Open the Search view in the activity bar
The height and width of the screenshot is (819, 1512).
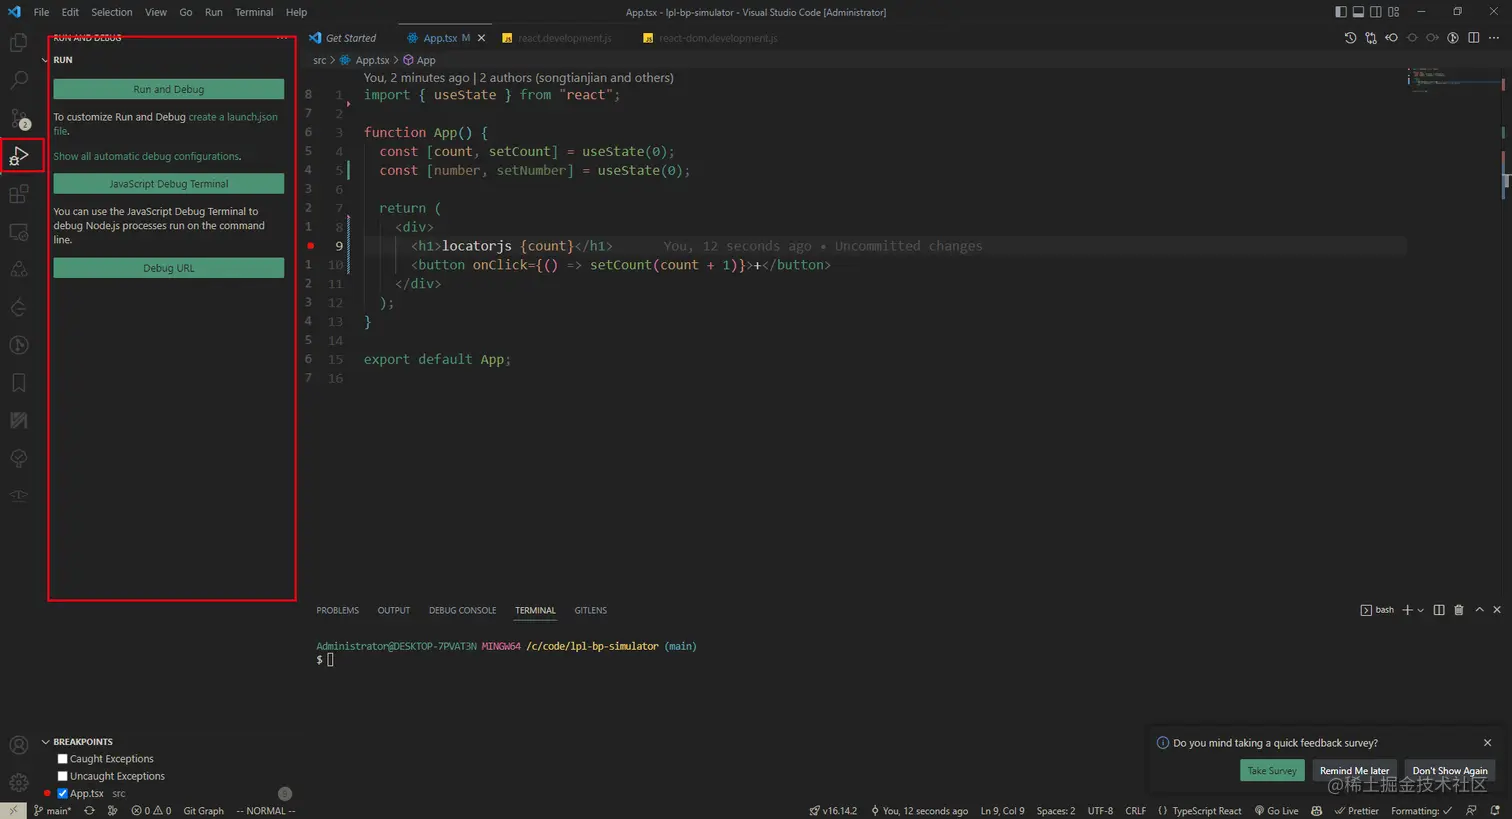coord(18,80)
